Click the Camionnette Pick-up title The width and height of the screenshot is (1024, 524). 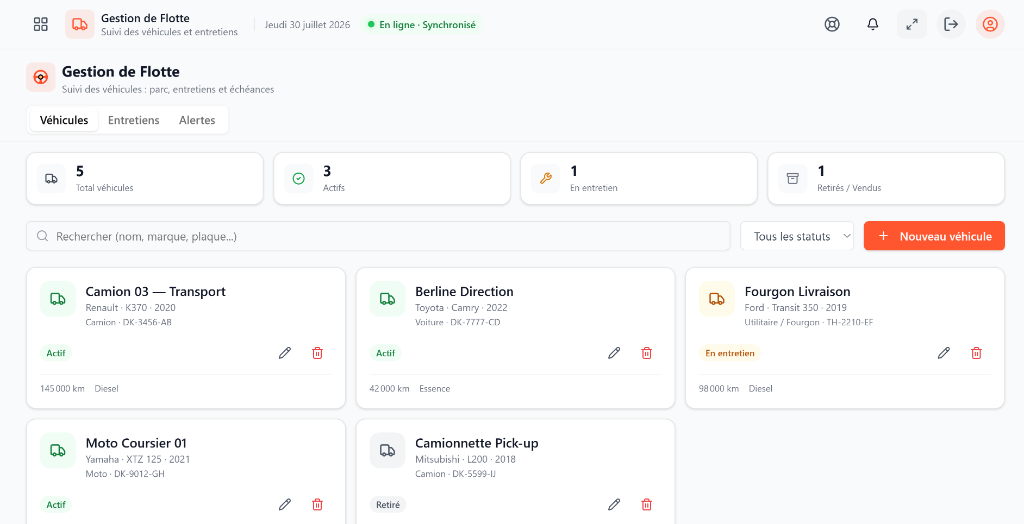[477, 443]
